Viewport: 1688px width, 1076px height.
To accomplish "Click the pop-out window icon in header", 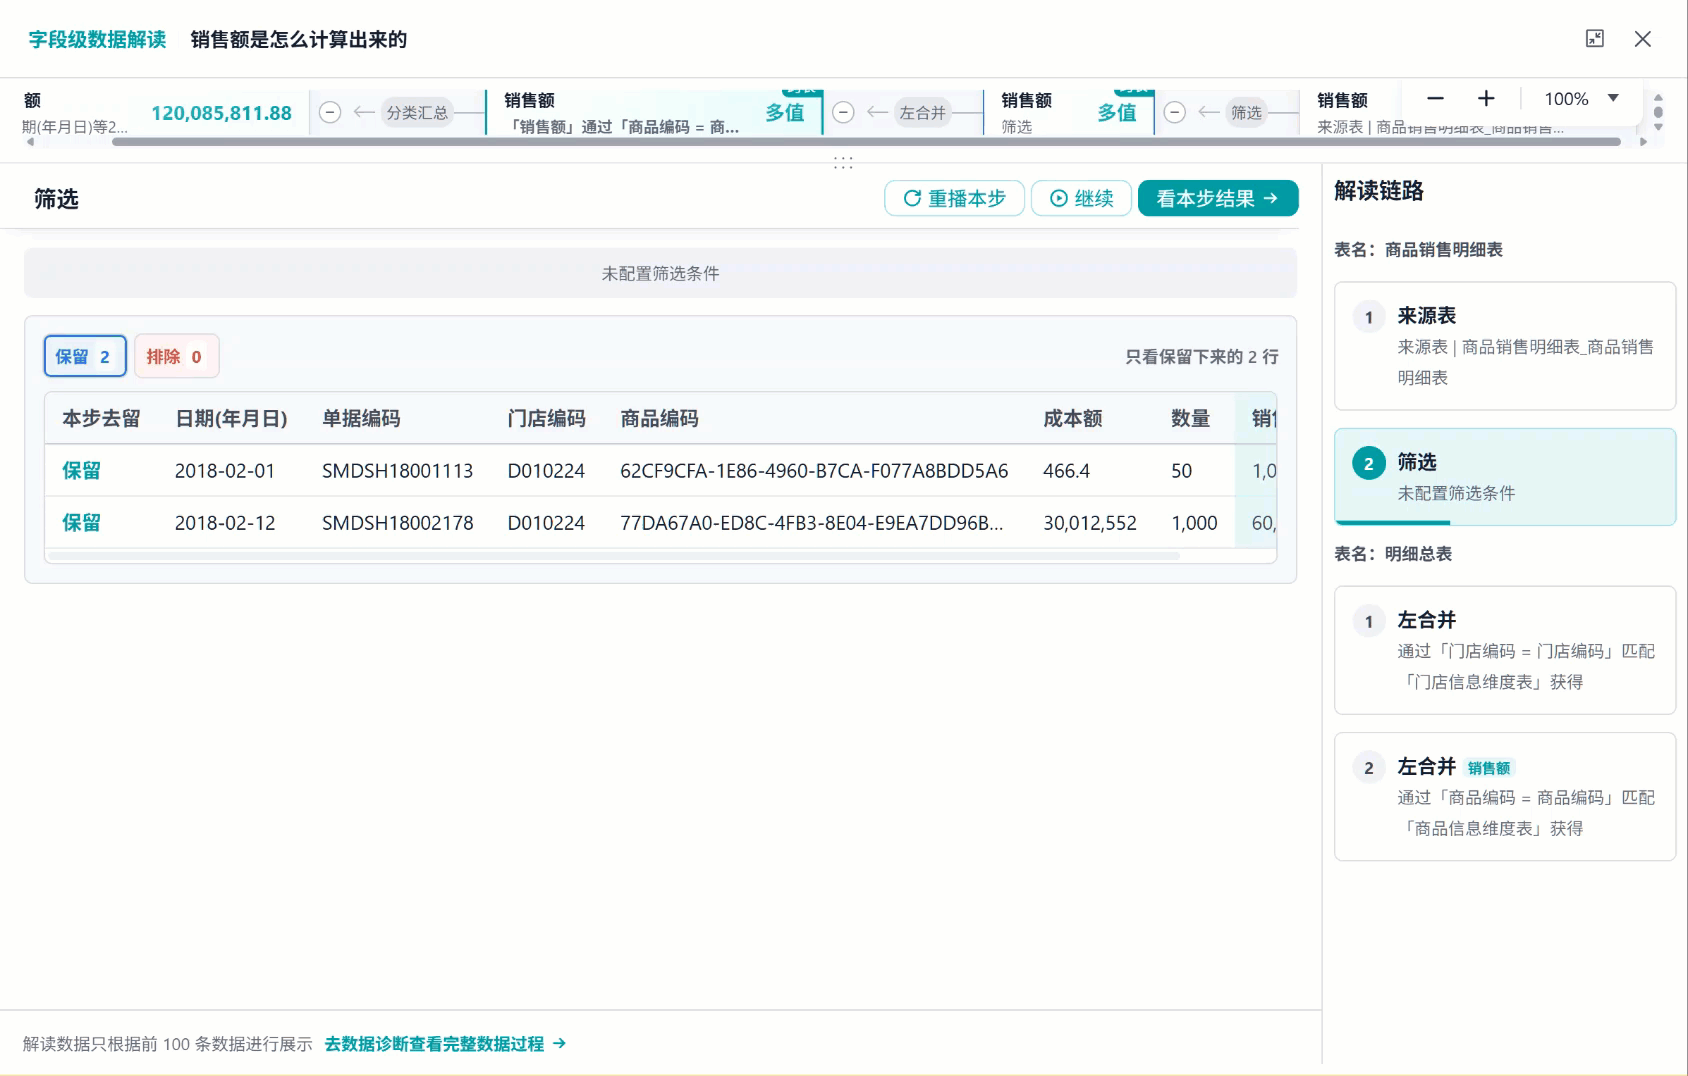I will (1595, 39).
